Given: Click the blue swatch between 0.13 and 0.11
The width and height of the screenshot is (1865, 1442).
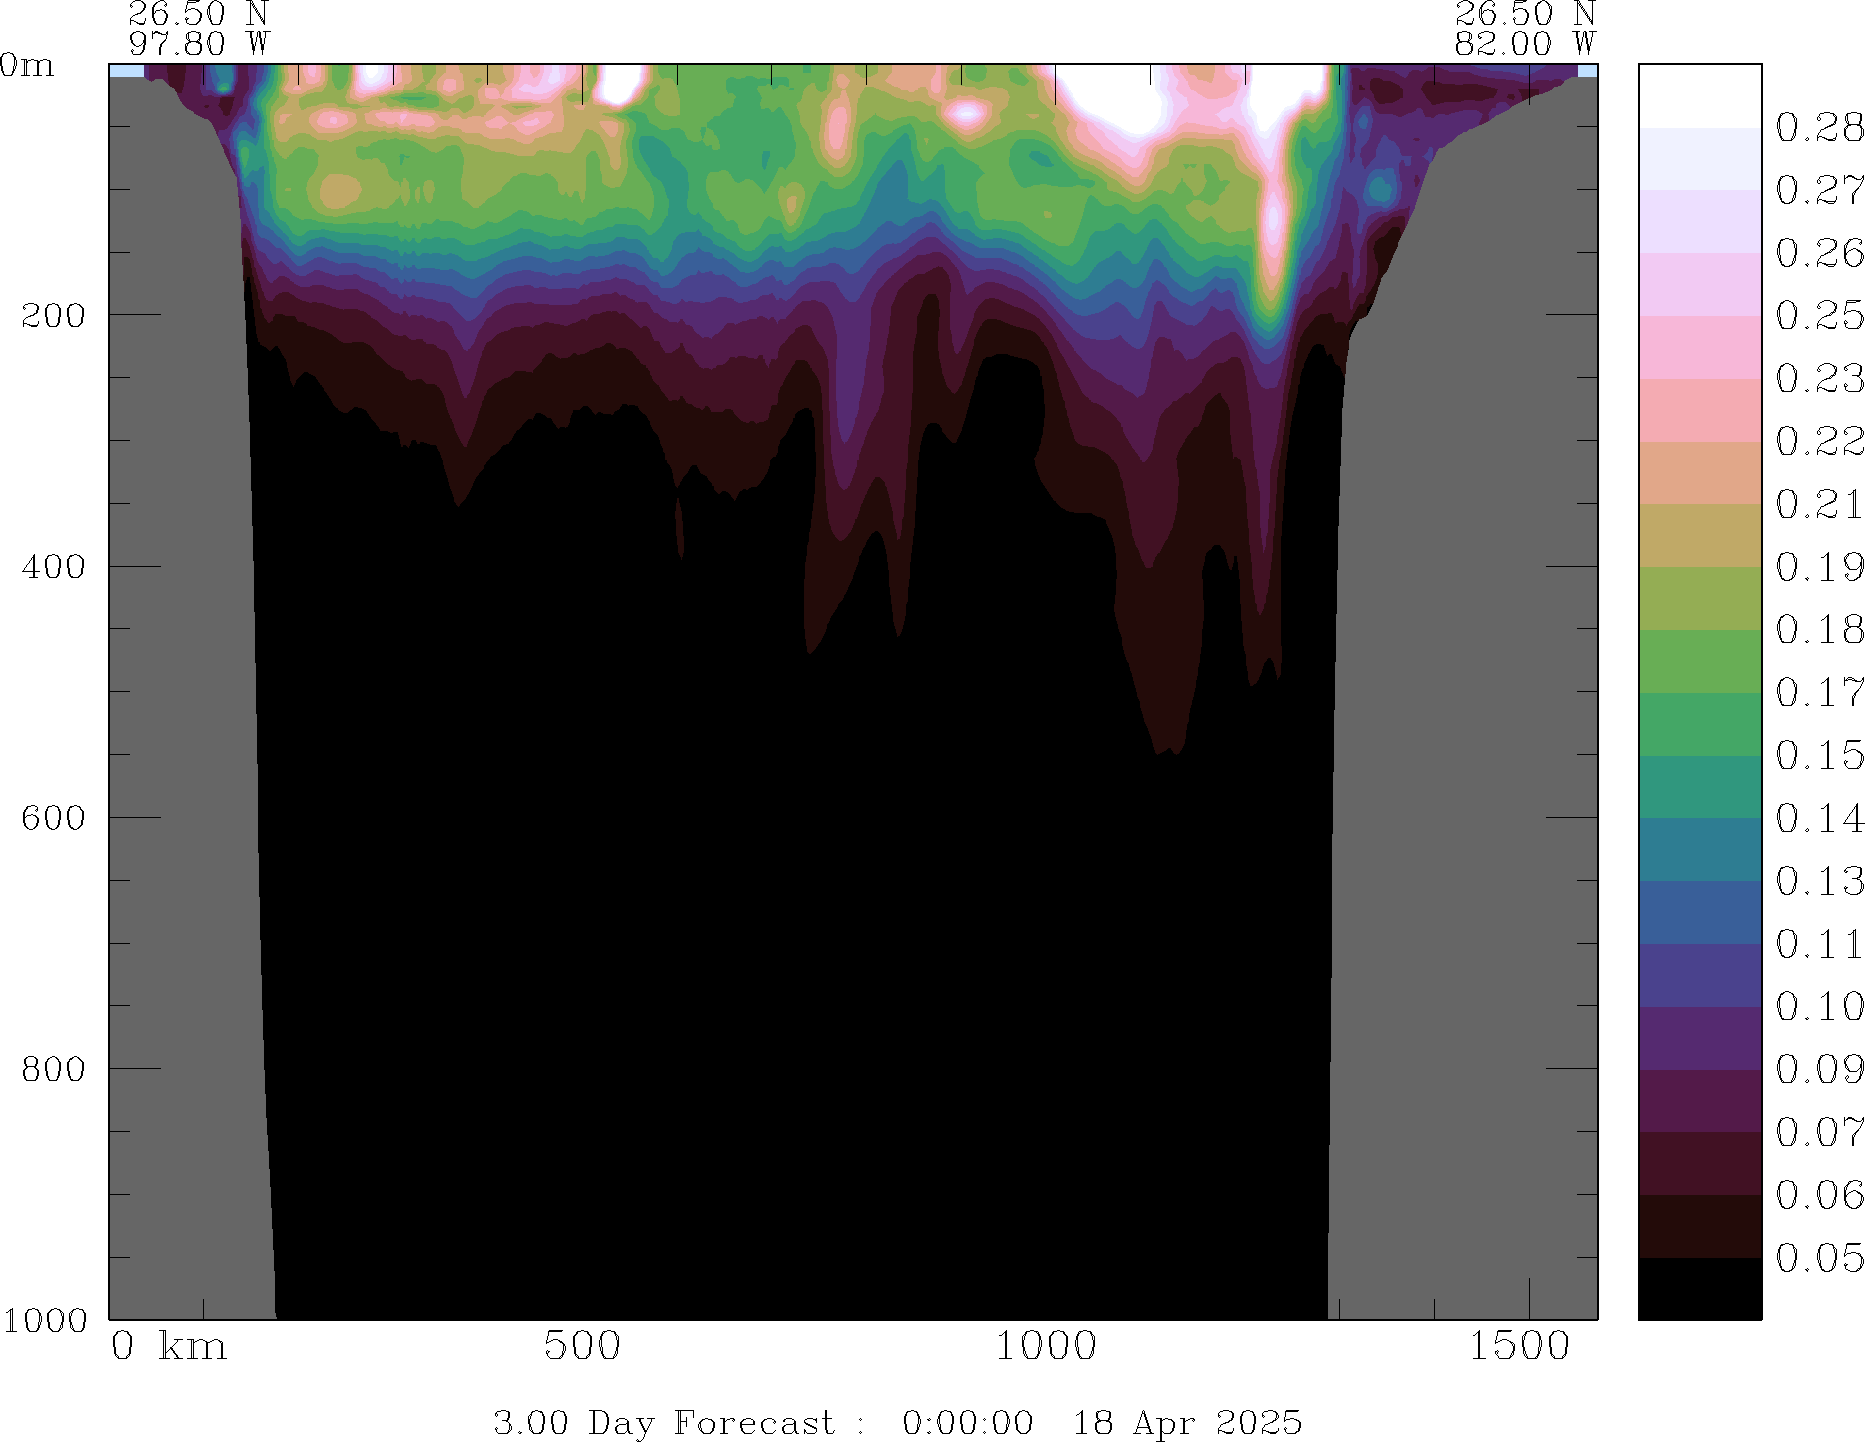Looking at the screenshot, I should coord(1699,912).
